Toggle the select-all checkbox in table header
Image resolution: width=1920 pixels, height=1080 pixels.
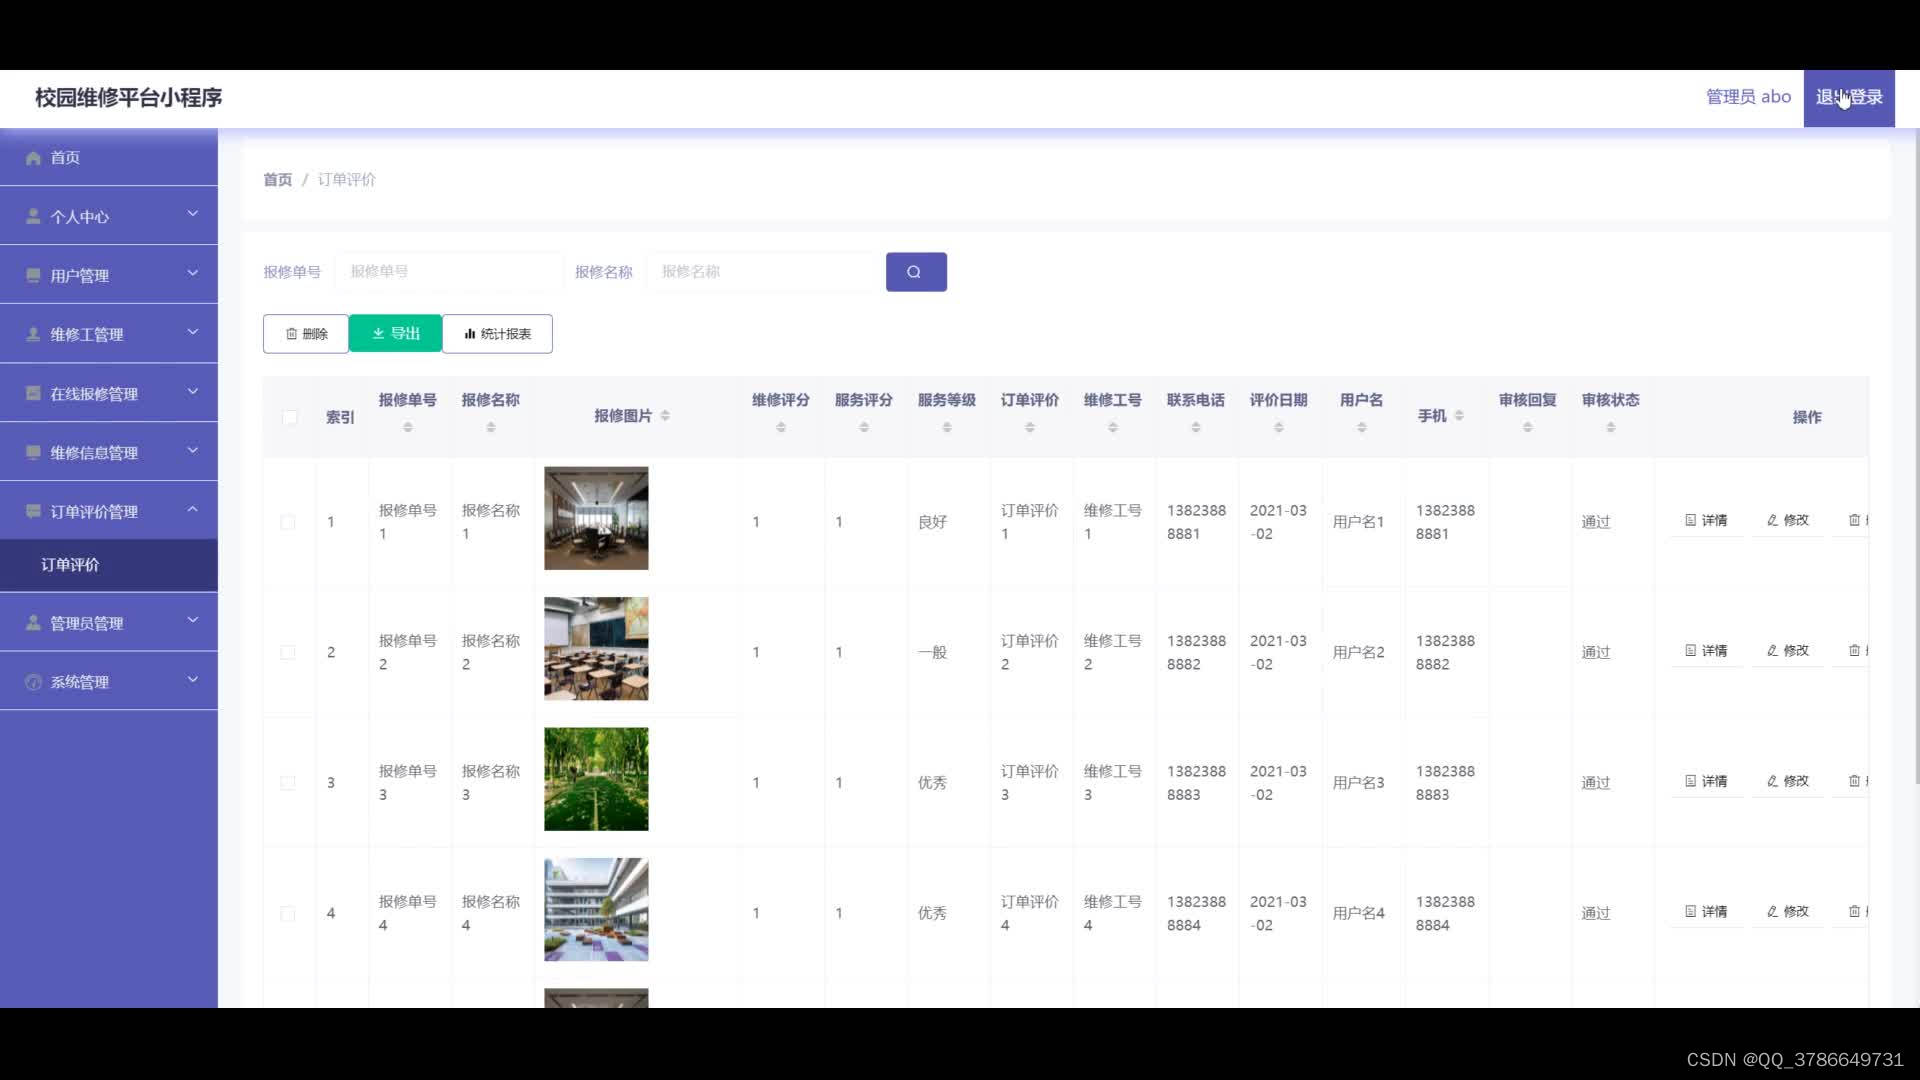click(289, 417)
